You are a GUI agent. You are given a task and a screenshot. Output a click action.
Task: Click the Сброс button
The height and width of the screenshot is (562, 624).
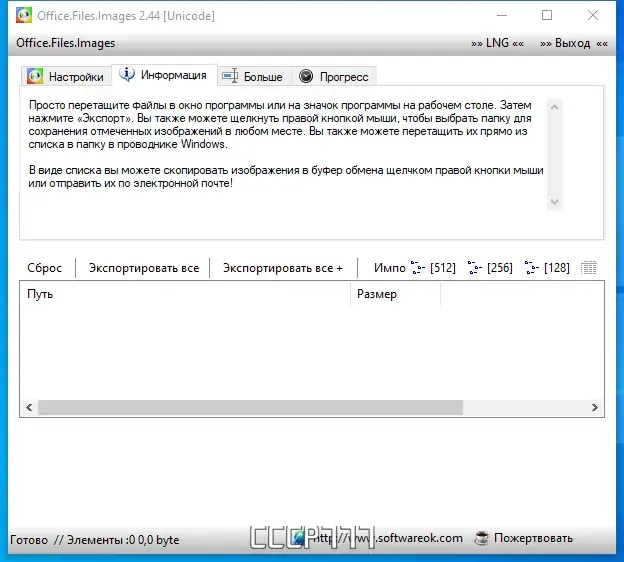(45, 268)
